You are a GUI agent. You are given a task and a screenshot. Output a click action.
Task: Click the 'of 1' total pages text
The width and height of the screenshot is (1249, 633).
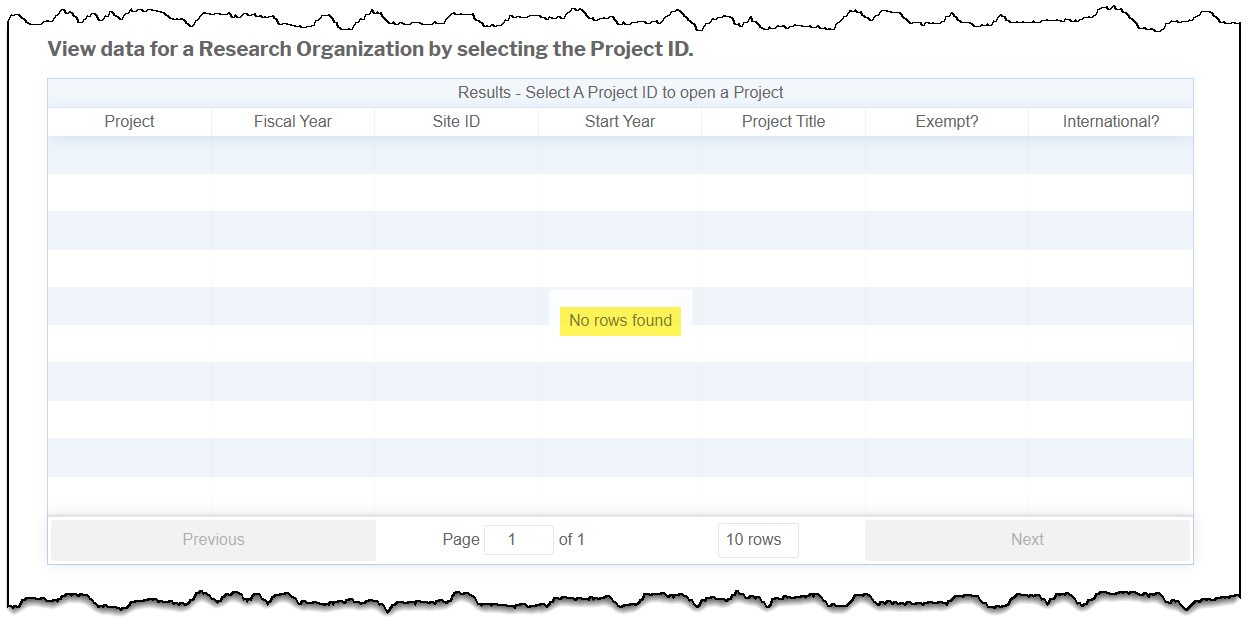coord(572,540)
